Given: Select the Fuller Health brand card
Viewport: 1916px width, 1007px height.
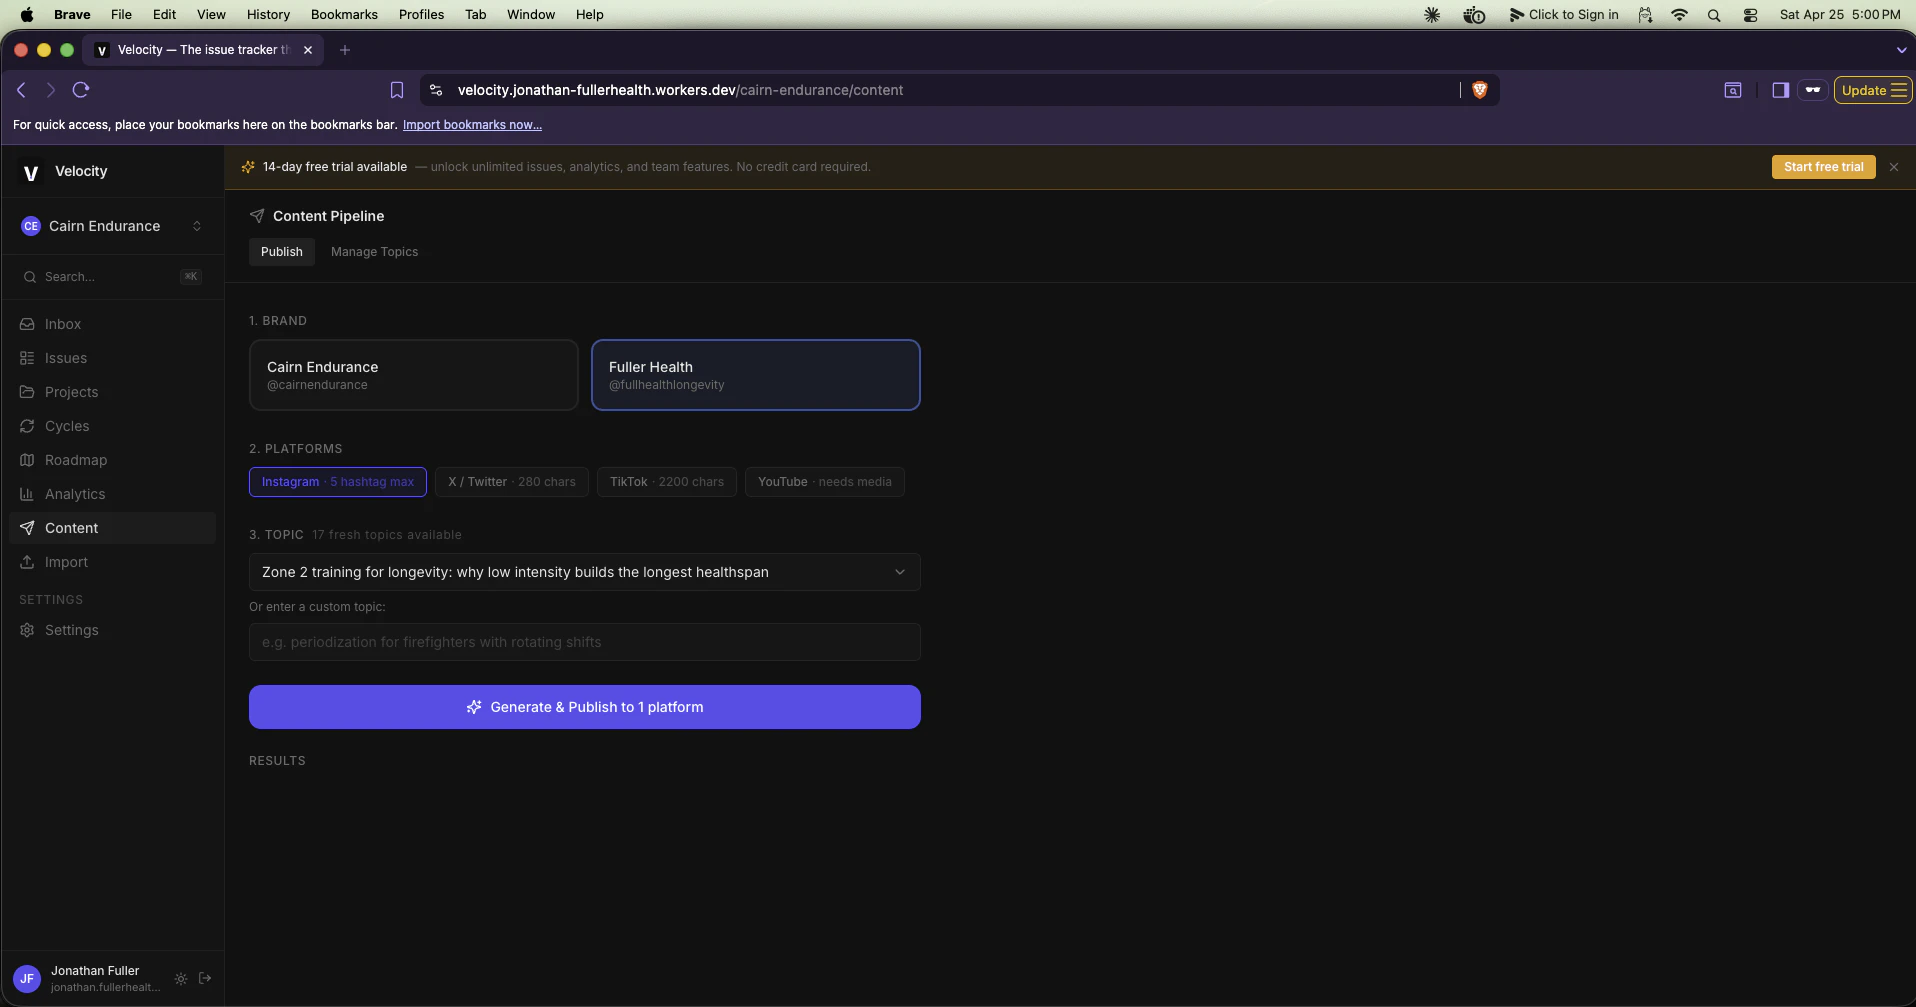Looking at the screenshot, I should 756,375.
